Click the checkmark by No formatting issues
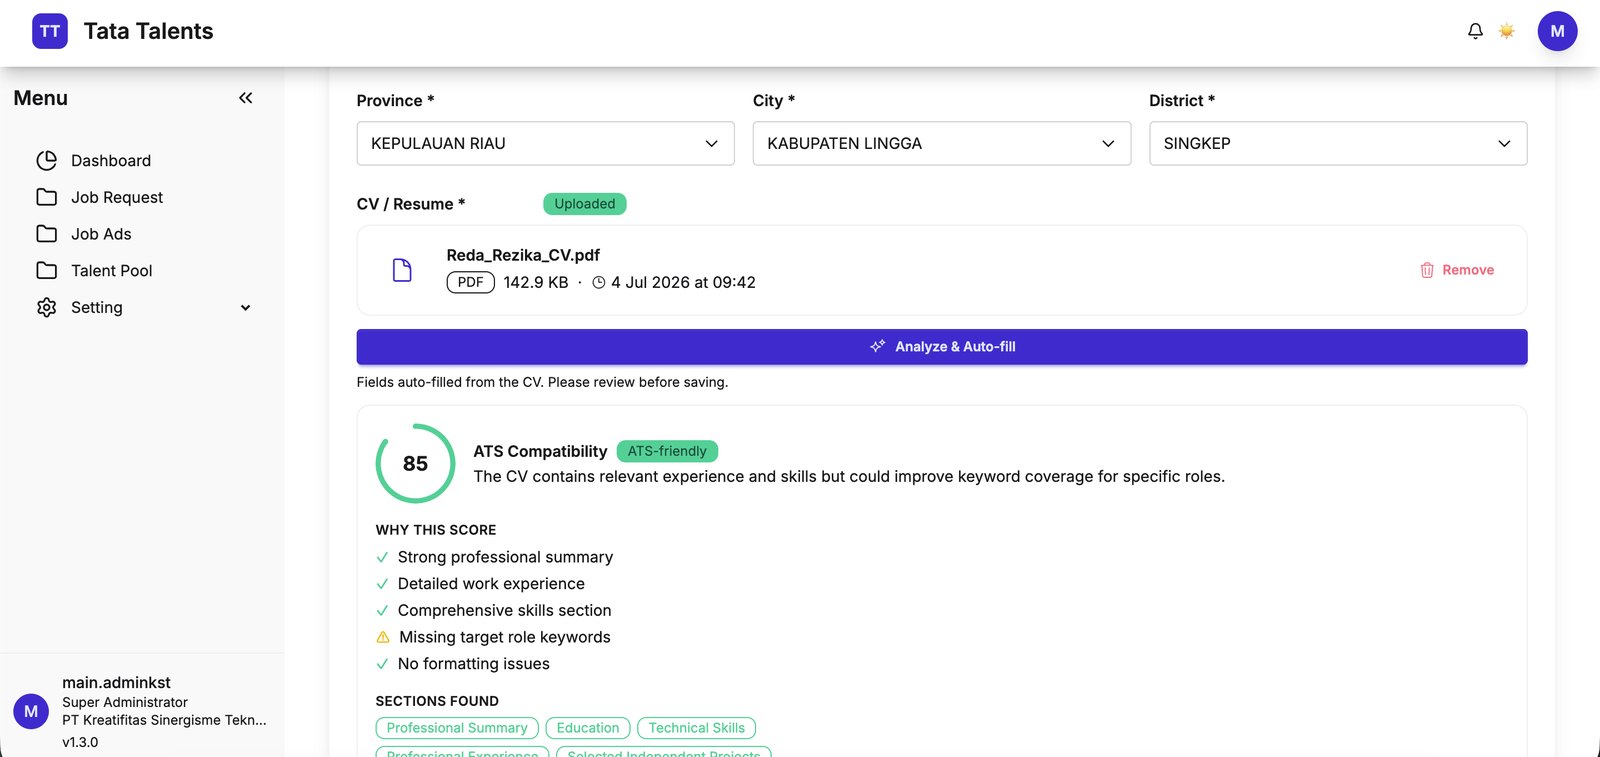This screenshot has height=757, width=1600. tap(382, 664)
